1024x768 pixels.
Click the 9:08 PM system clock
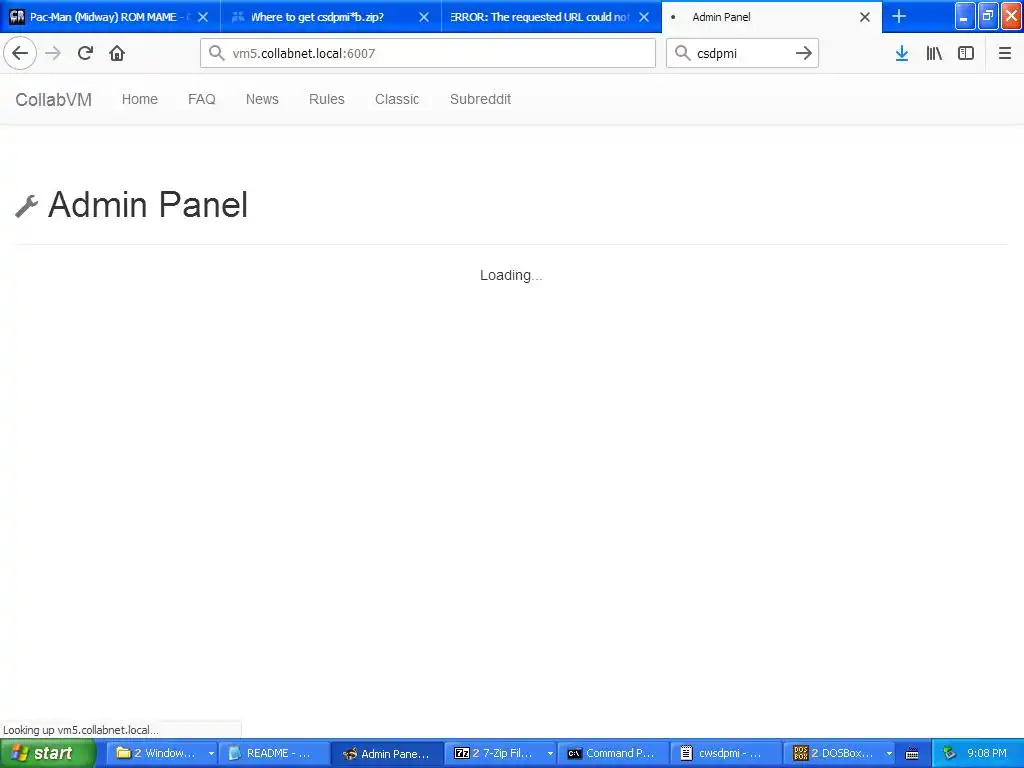[x=987, y=754]
